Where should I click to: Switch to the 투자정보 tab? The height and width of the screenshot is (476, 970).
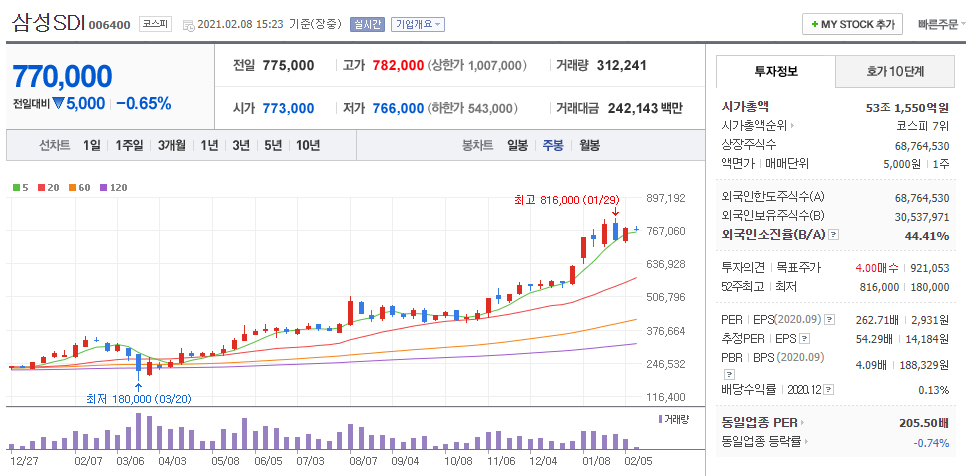776,71
